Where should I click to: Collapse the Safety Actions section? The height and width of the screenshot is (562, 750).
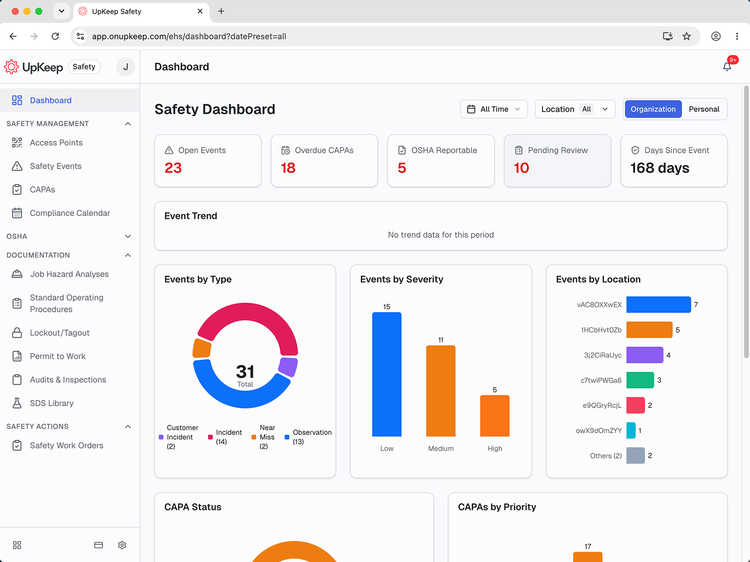coord(128,427)
